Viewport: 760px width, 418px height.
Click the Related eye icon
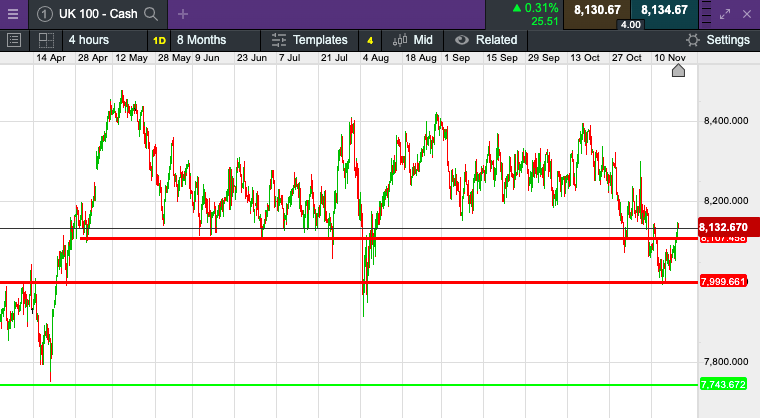(461, 40)
